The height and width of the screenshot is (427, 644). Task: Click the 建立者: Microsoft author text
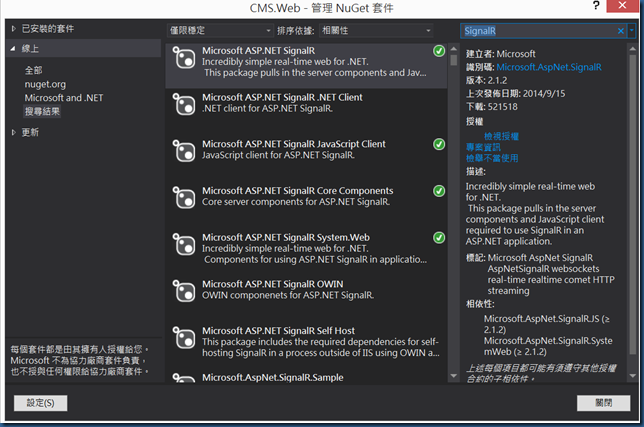point(501,54)
